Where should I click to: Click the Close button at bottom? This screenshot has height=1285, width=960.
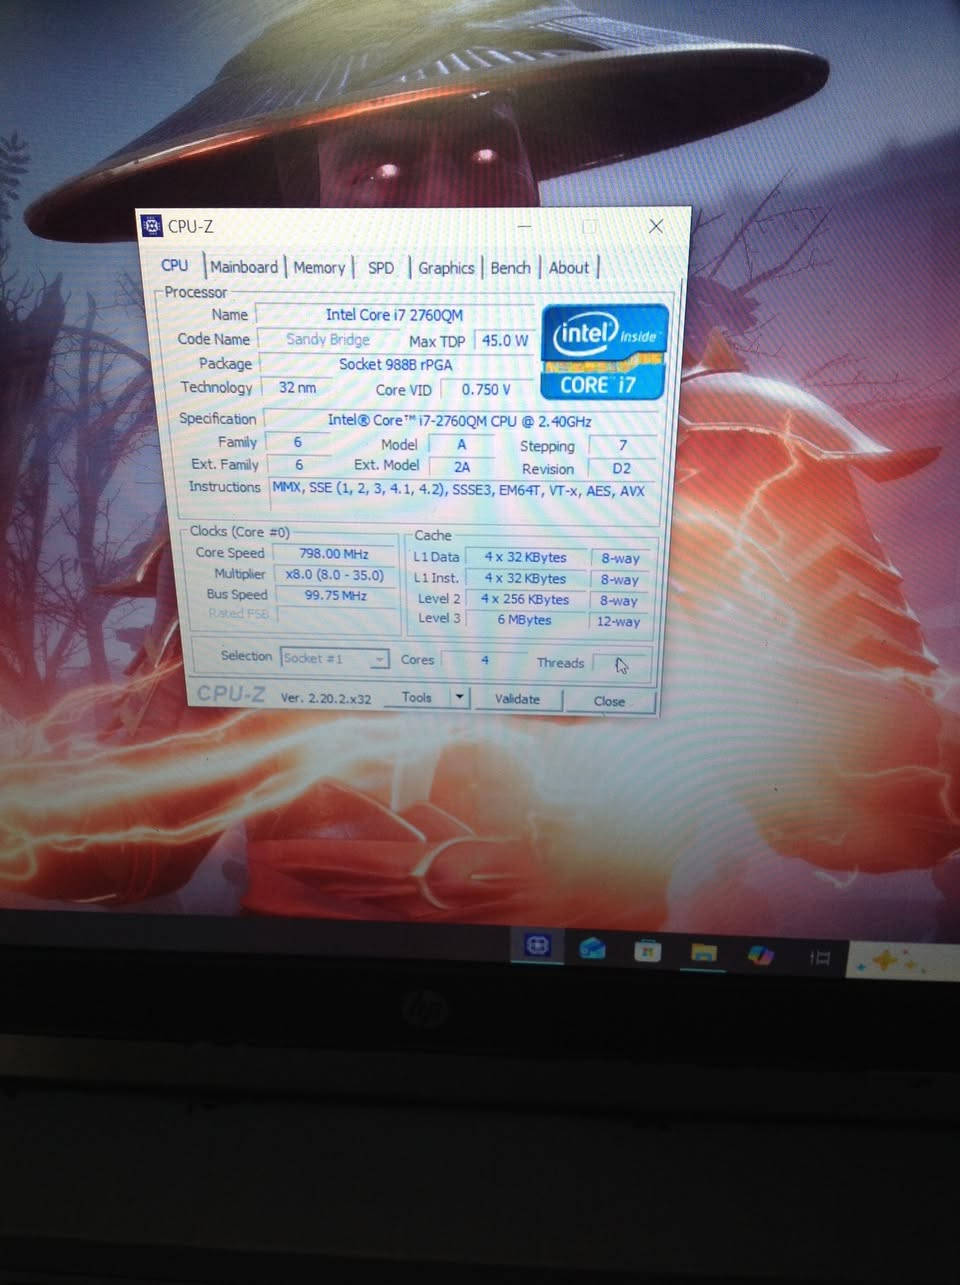point(609,701)
